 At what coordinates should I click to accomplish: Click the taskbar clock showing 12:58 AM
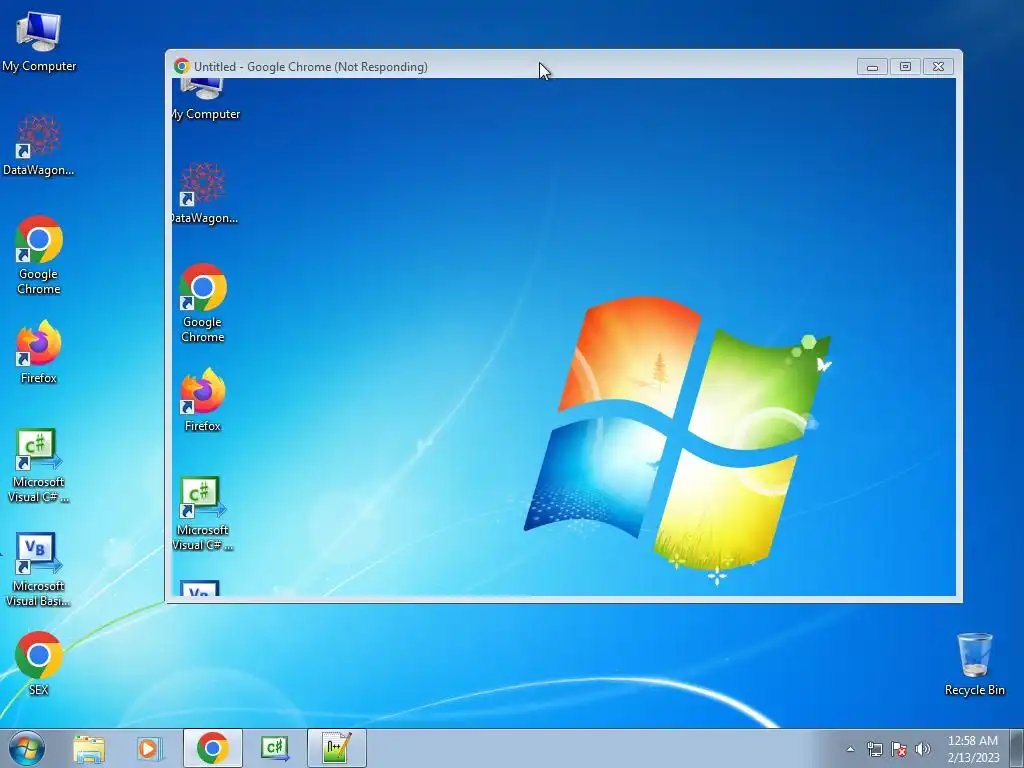point(972,749)
